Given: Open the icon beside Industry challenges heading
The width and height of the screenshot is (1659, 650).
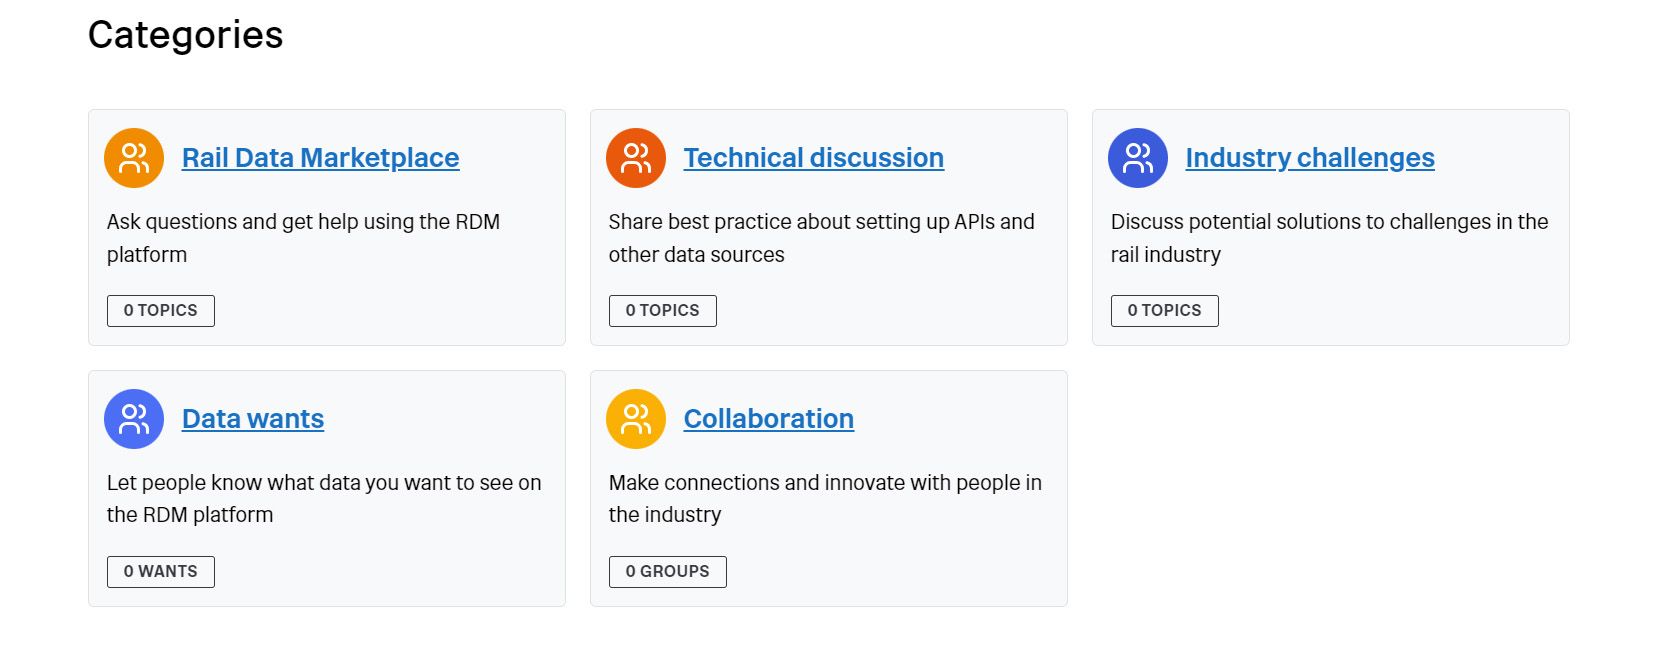Looking at the screenshot, I should [1137, 157].
